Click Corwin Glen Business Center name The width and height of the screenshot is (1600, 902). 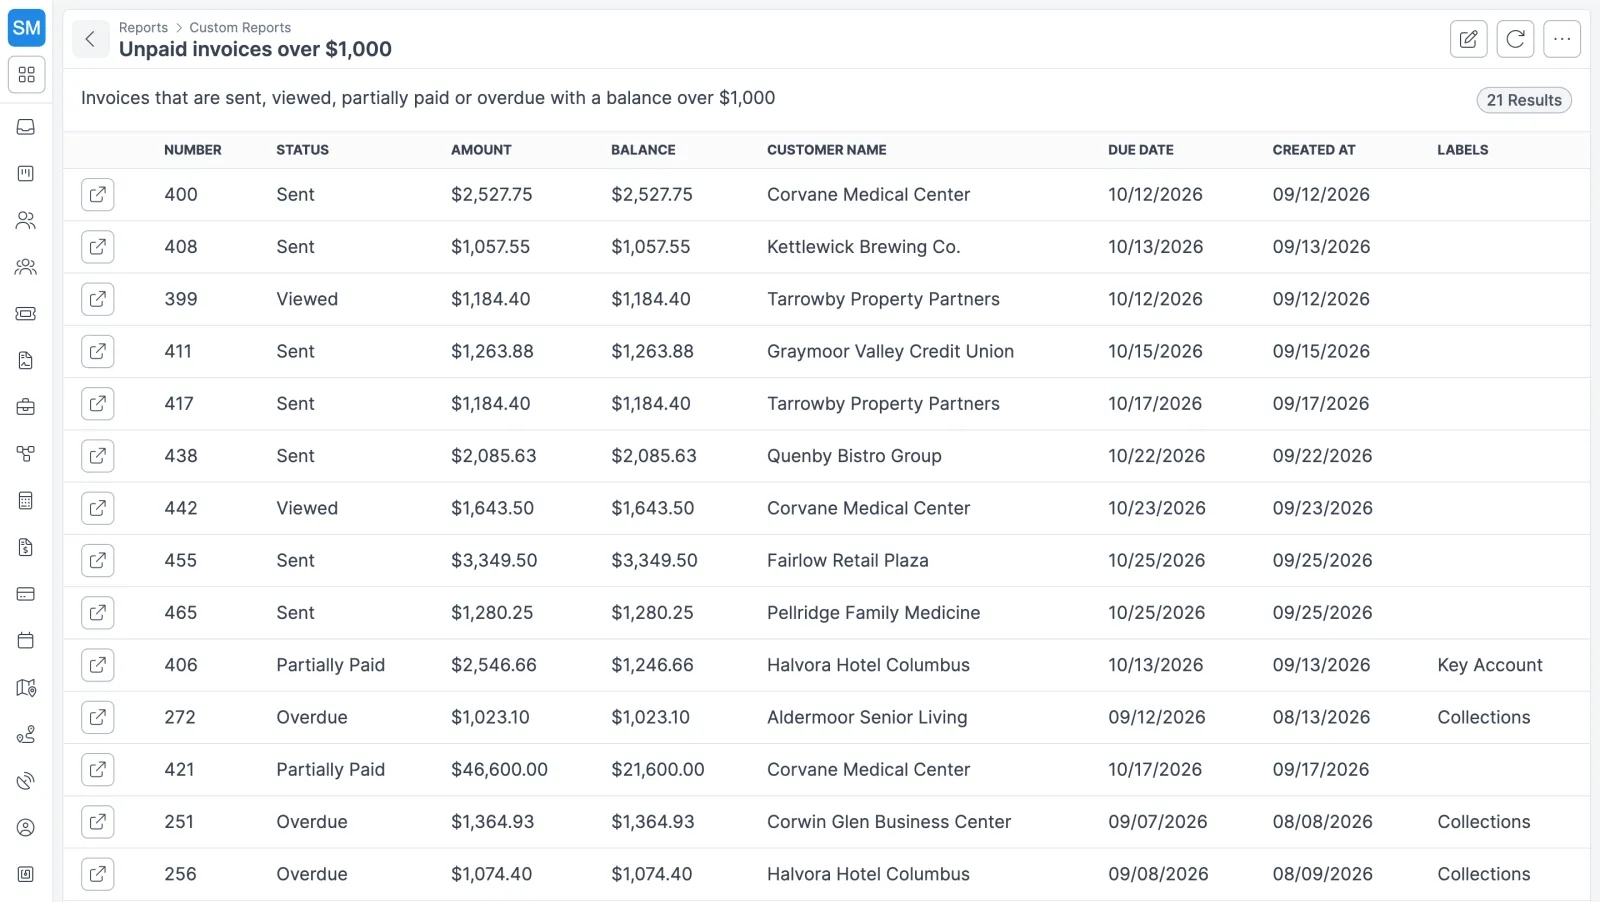tap(889, 821)
